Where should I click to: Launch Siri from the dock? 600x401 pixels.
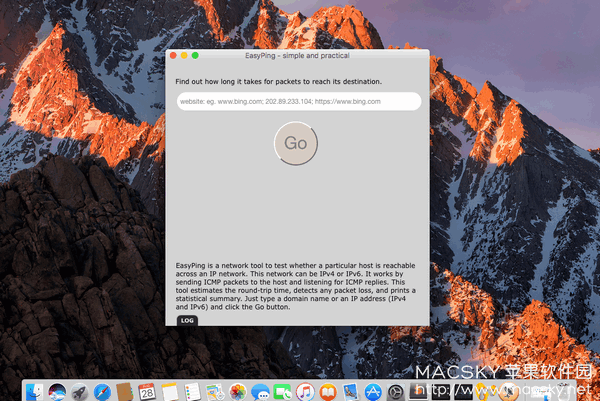pyautogui.click(x=57, y=392)
